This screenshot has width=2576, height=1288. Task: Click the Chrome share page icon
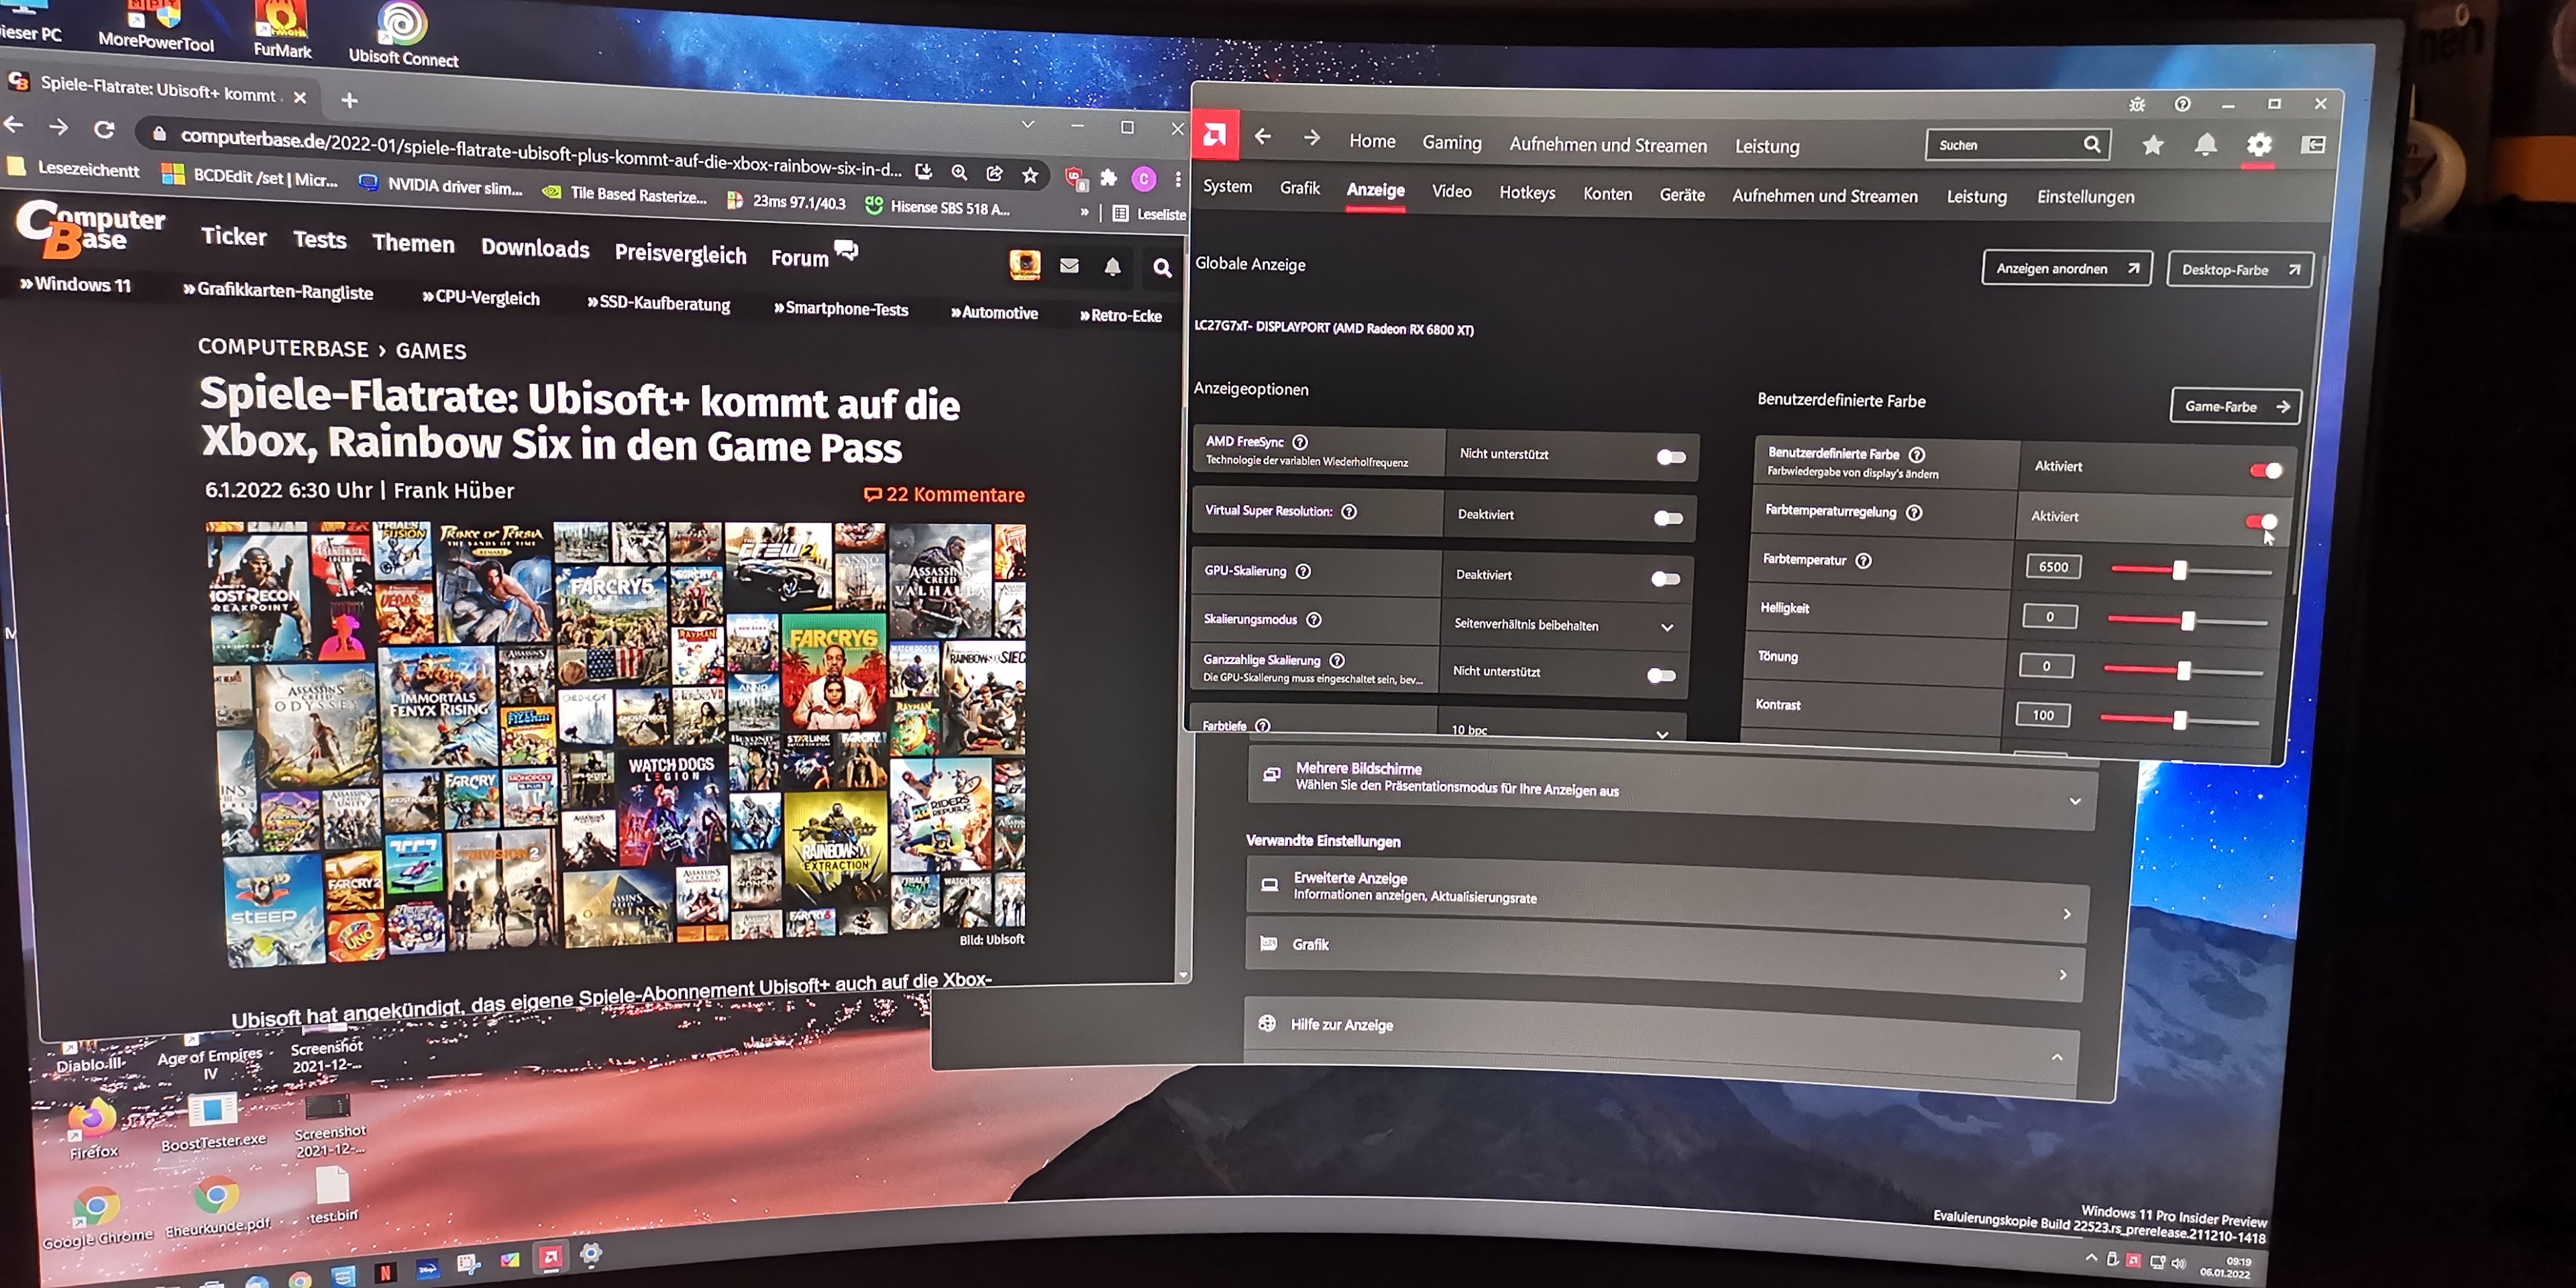click(x=994, y=174)
